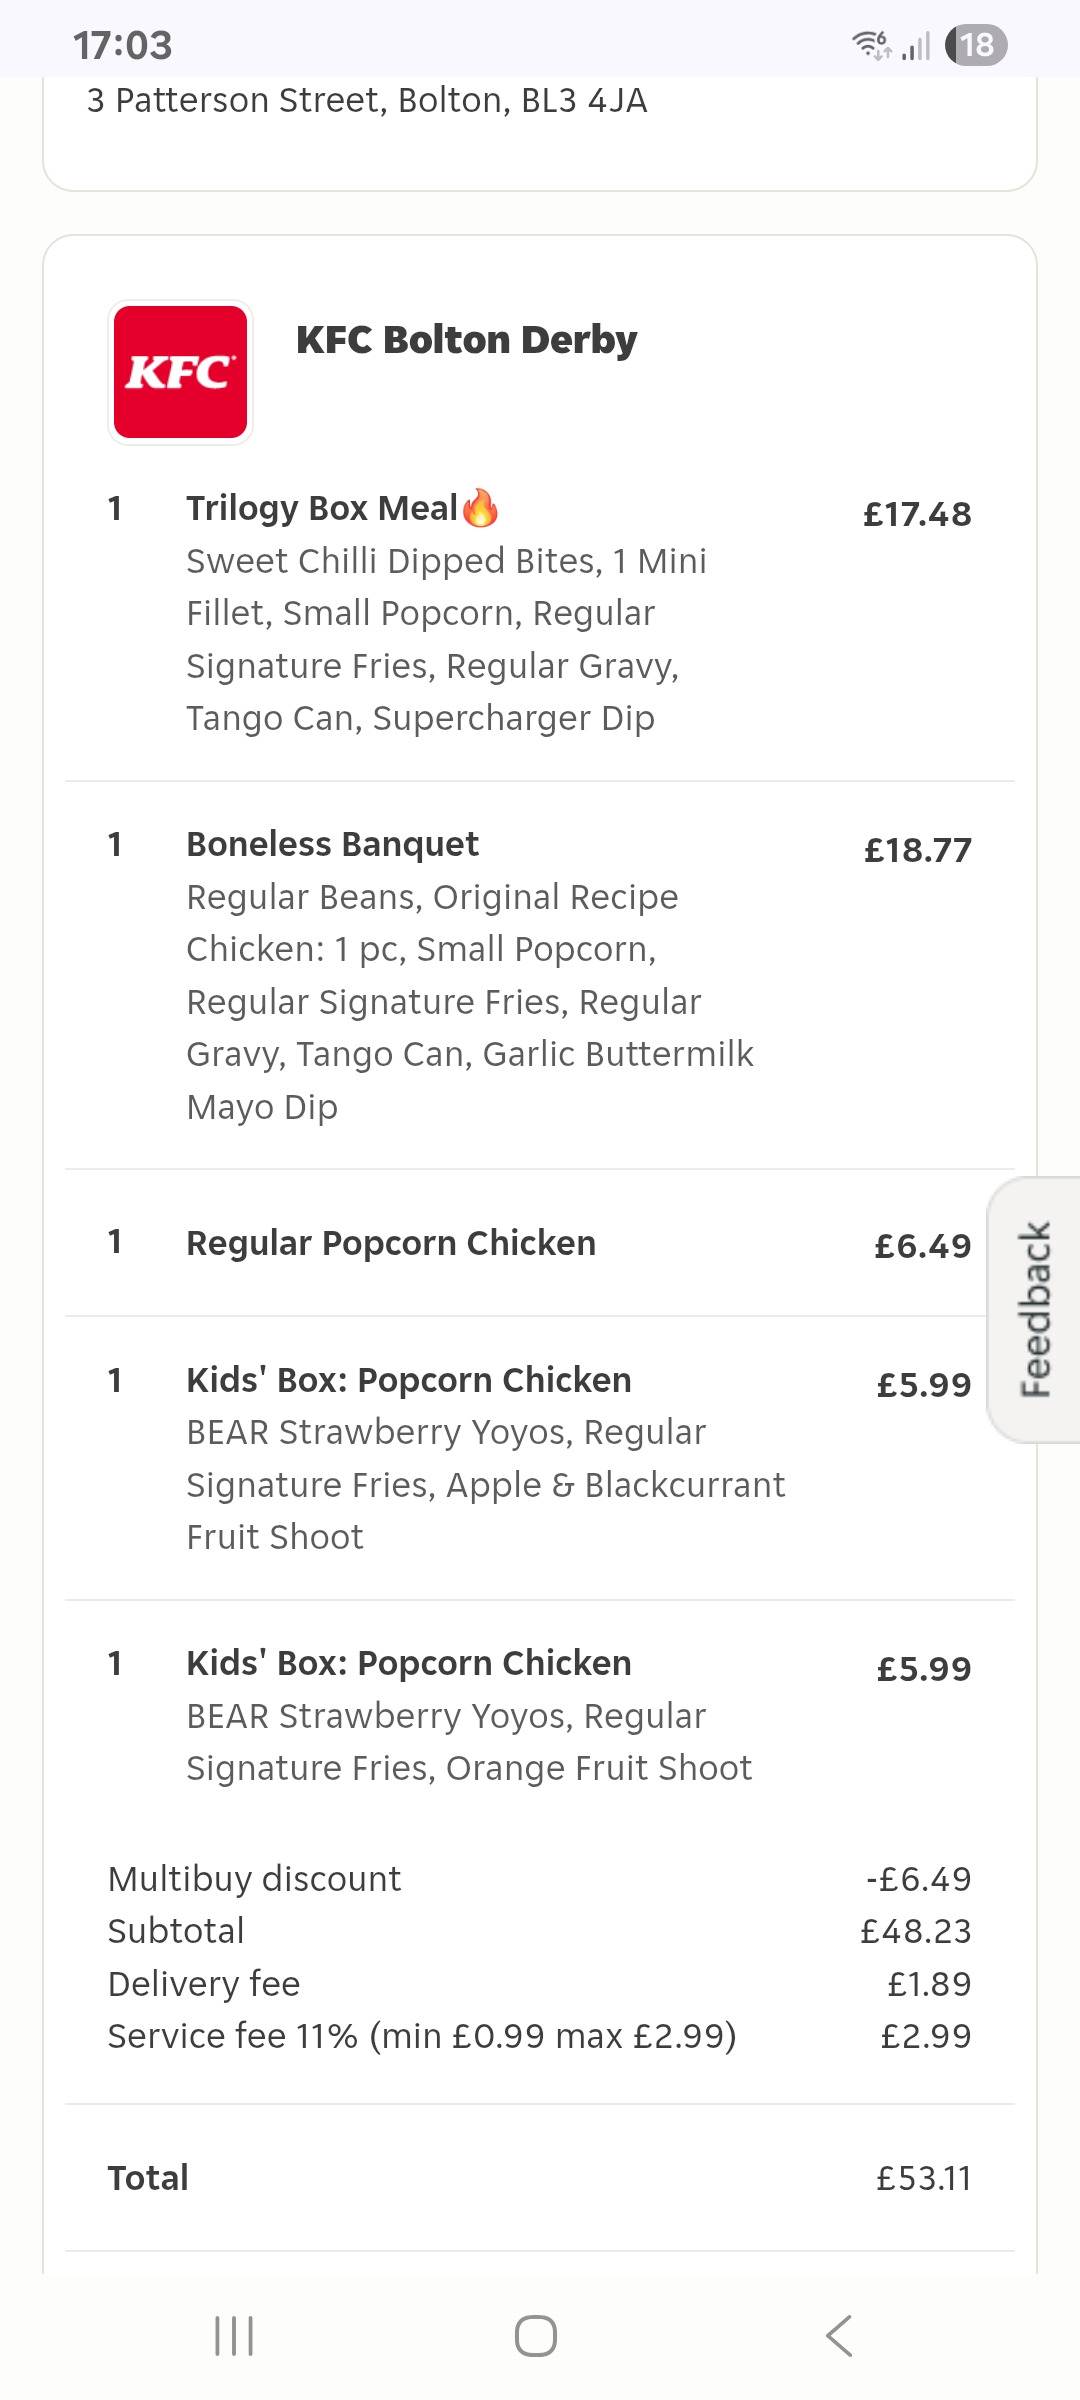This screenshot has width=1080, height=2400.
Task: Tap the mobile signal strength bars
Action: [916, 46]
